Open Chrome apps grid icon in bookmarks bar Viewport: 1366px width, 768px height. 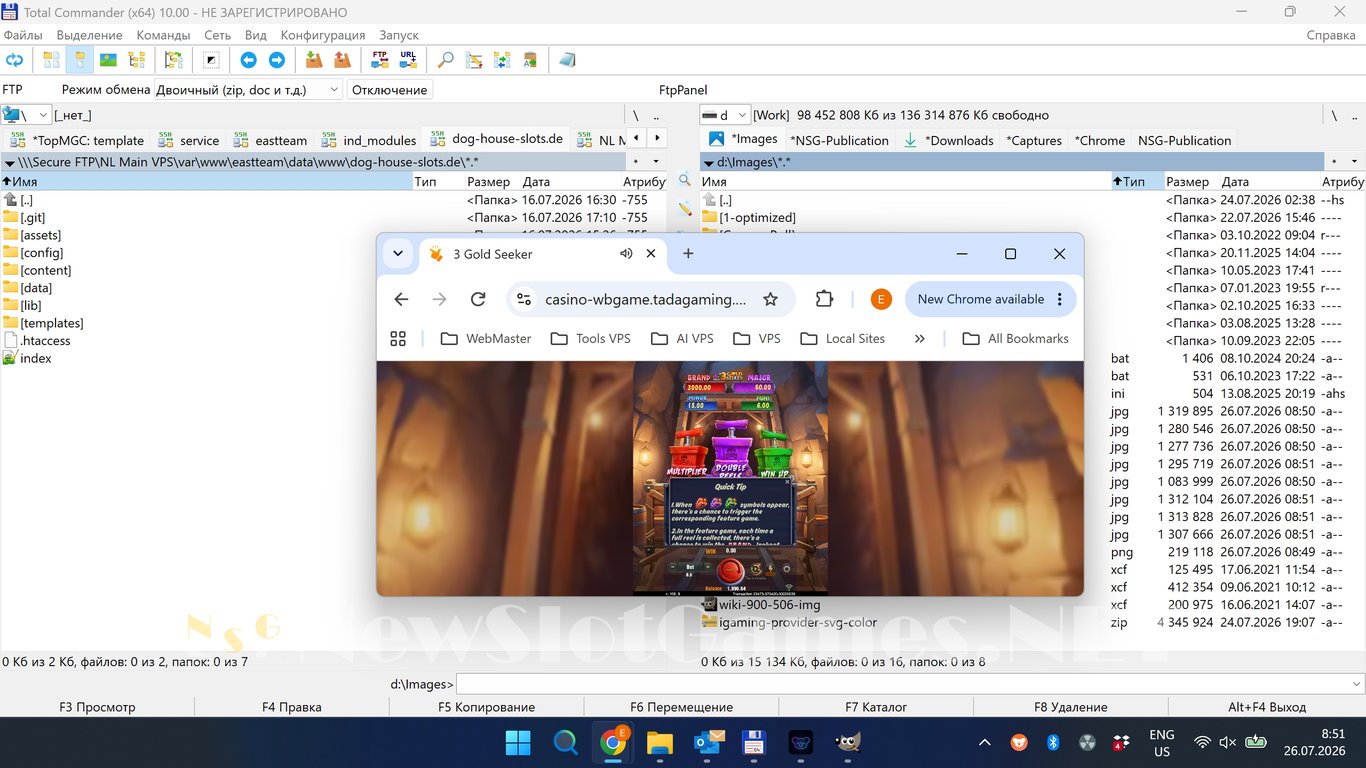click(x=398, y=338)
